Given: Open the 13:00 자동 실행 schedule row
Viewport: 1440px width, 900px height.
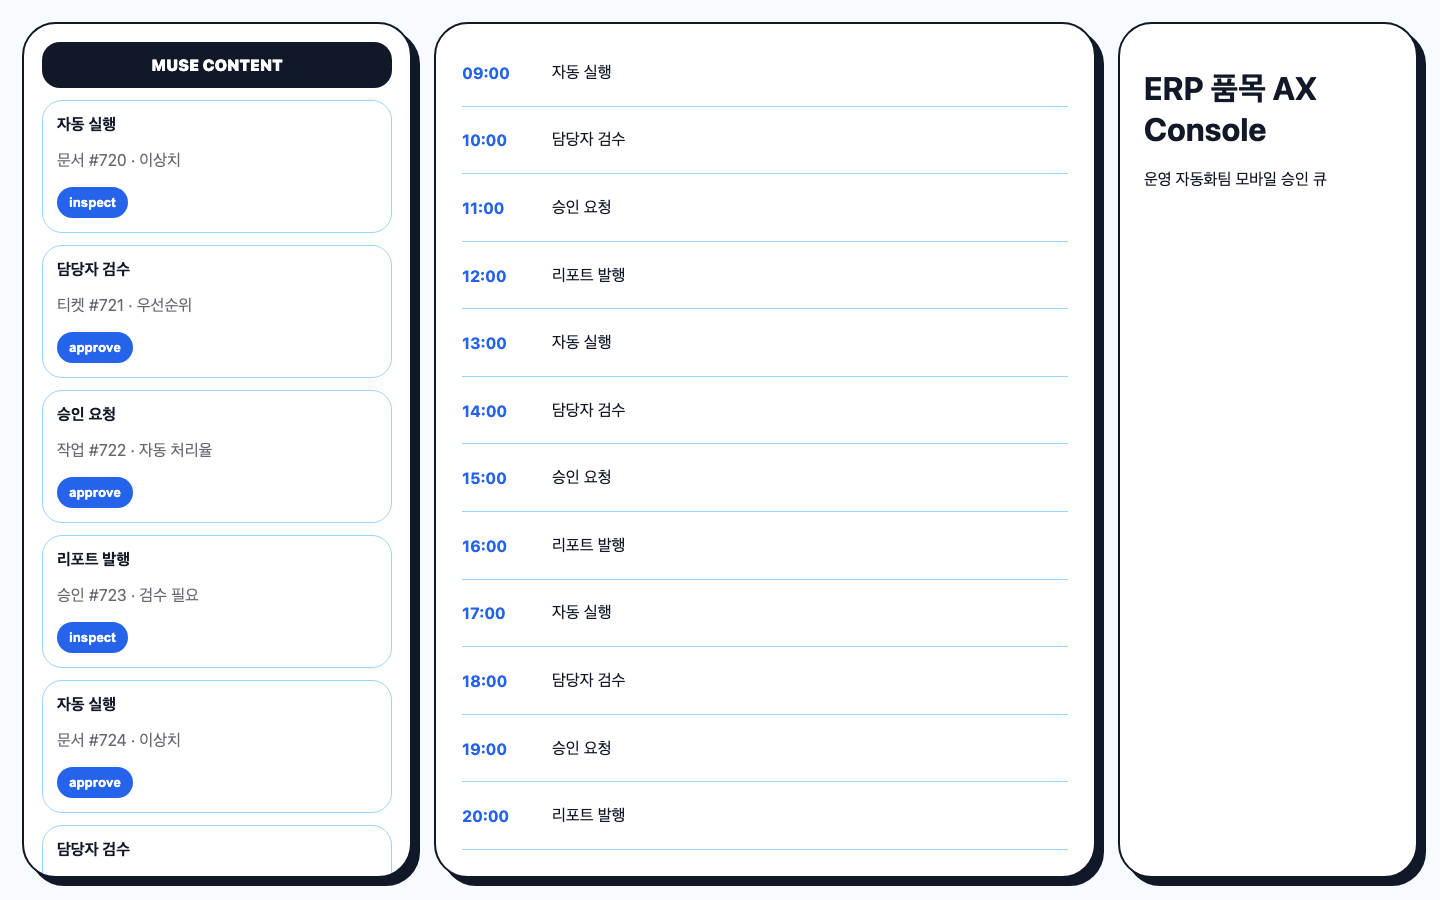Looking at the screenshot, I should point(765,343).
